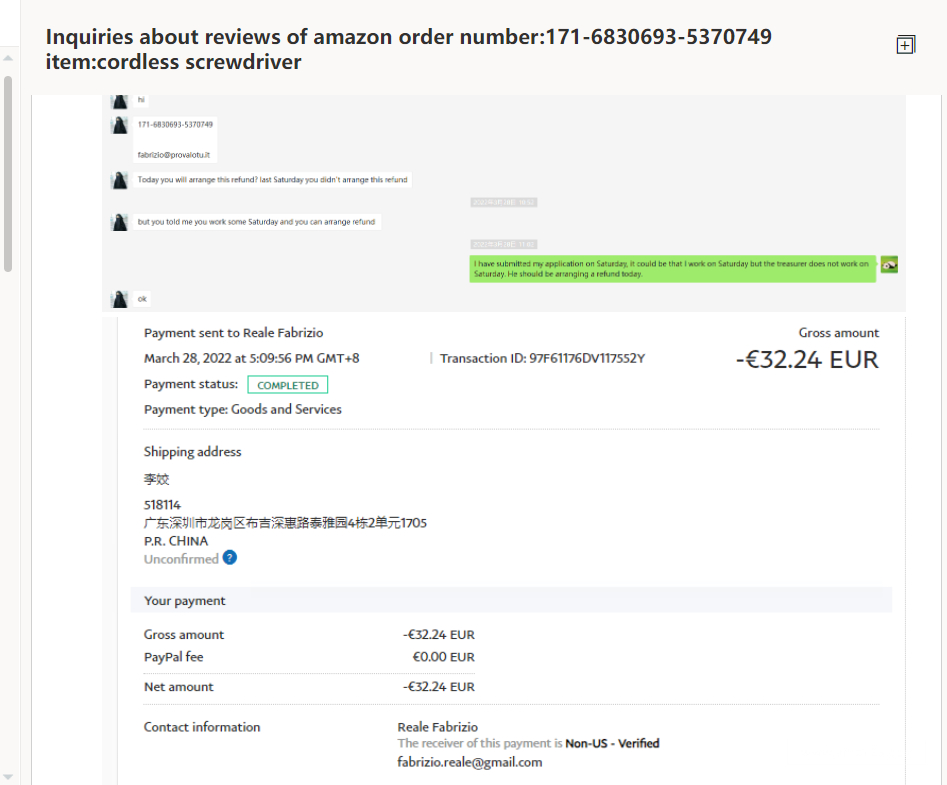Viewport: 947px width, 785px height.
Task: Click the Chinese street address line ending 1705
Action: 285,523
